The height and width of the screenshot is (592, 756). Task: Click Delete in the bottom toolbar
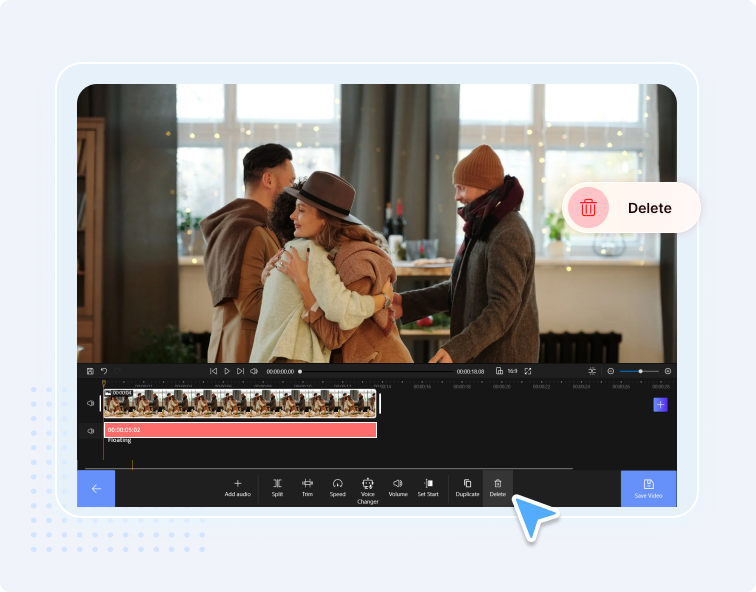[x=498, y=488]
